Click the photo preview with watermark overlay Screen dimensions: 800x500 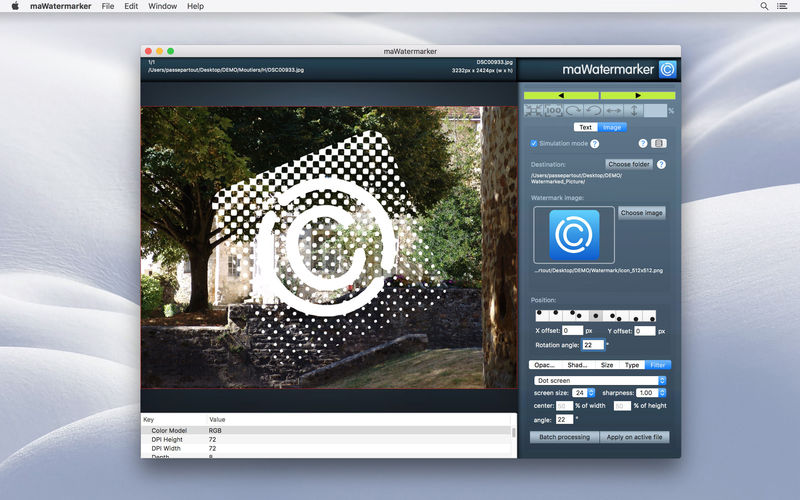click(329, 247)
